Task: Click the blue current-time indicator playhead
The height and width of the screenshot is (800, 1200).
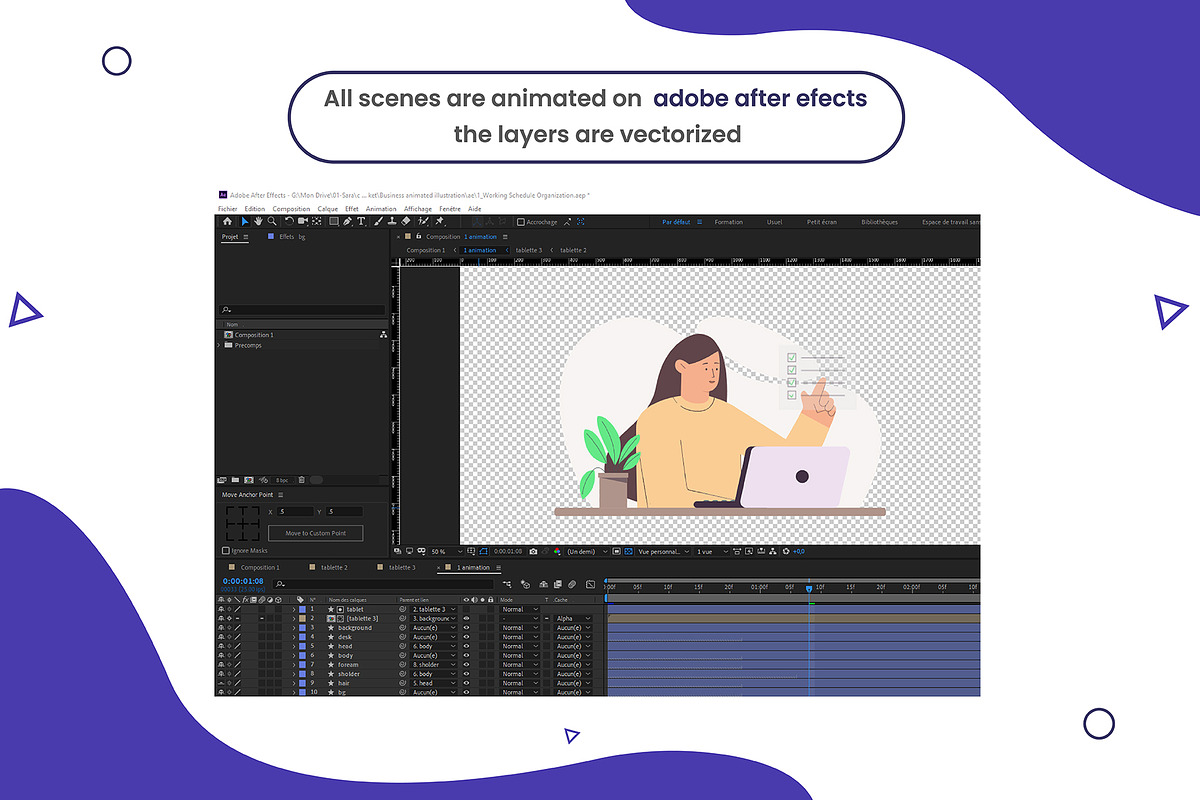Action: [809, 588]
